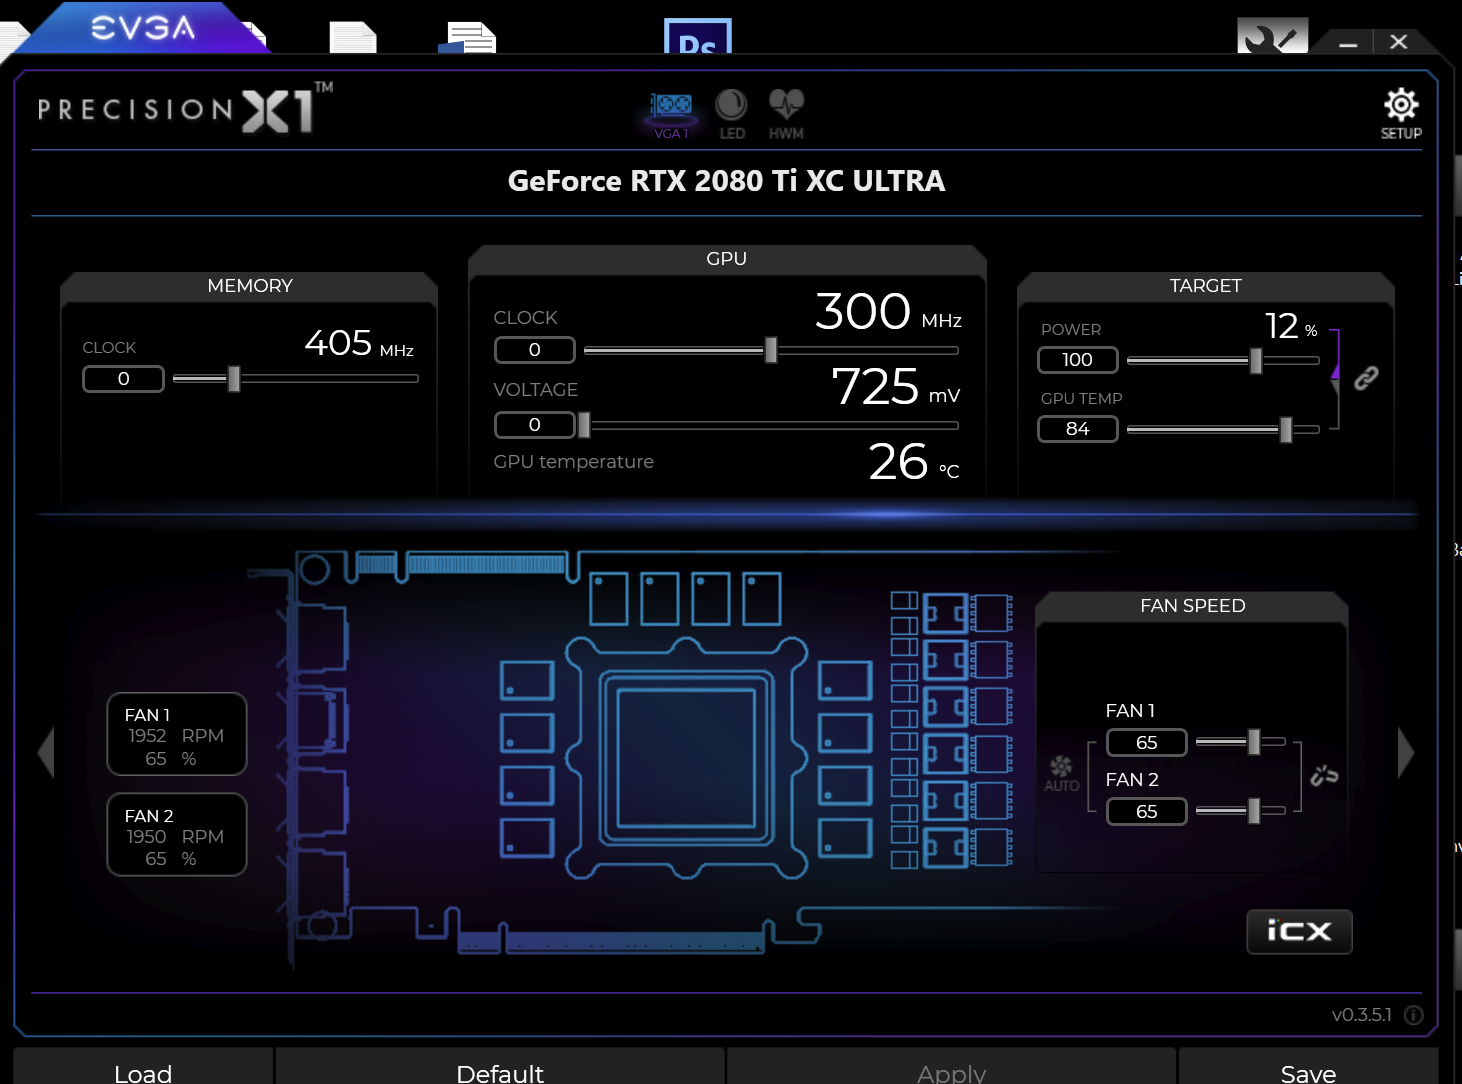Image resolution: width=1462 pixels, height=1084 pixels.
Task: Toggle the fan speed sync link icon
Action: (x=1324, y=775)
